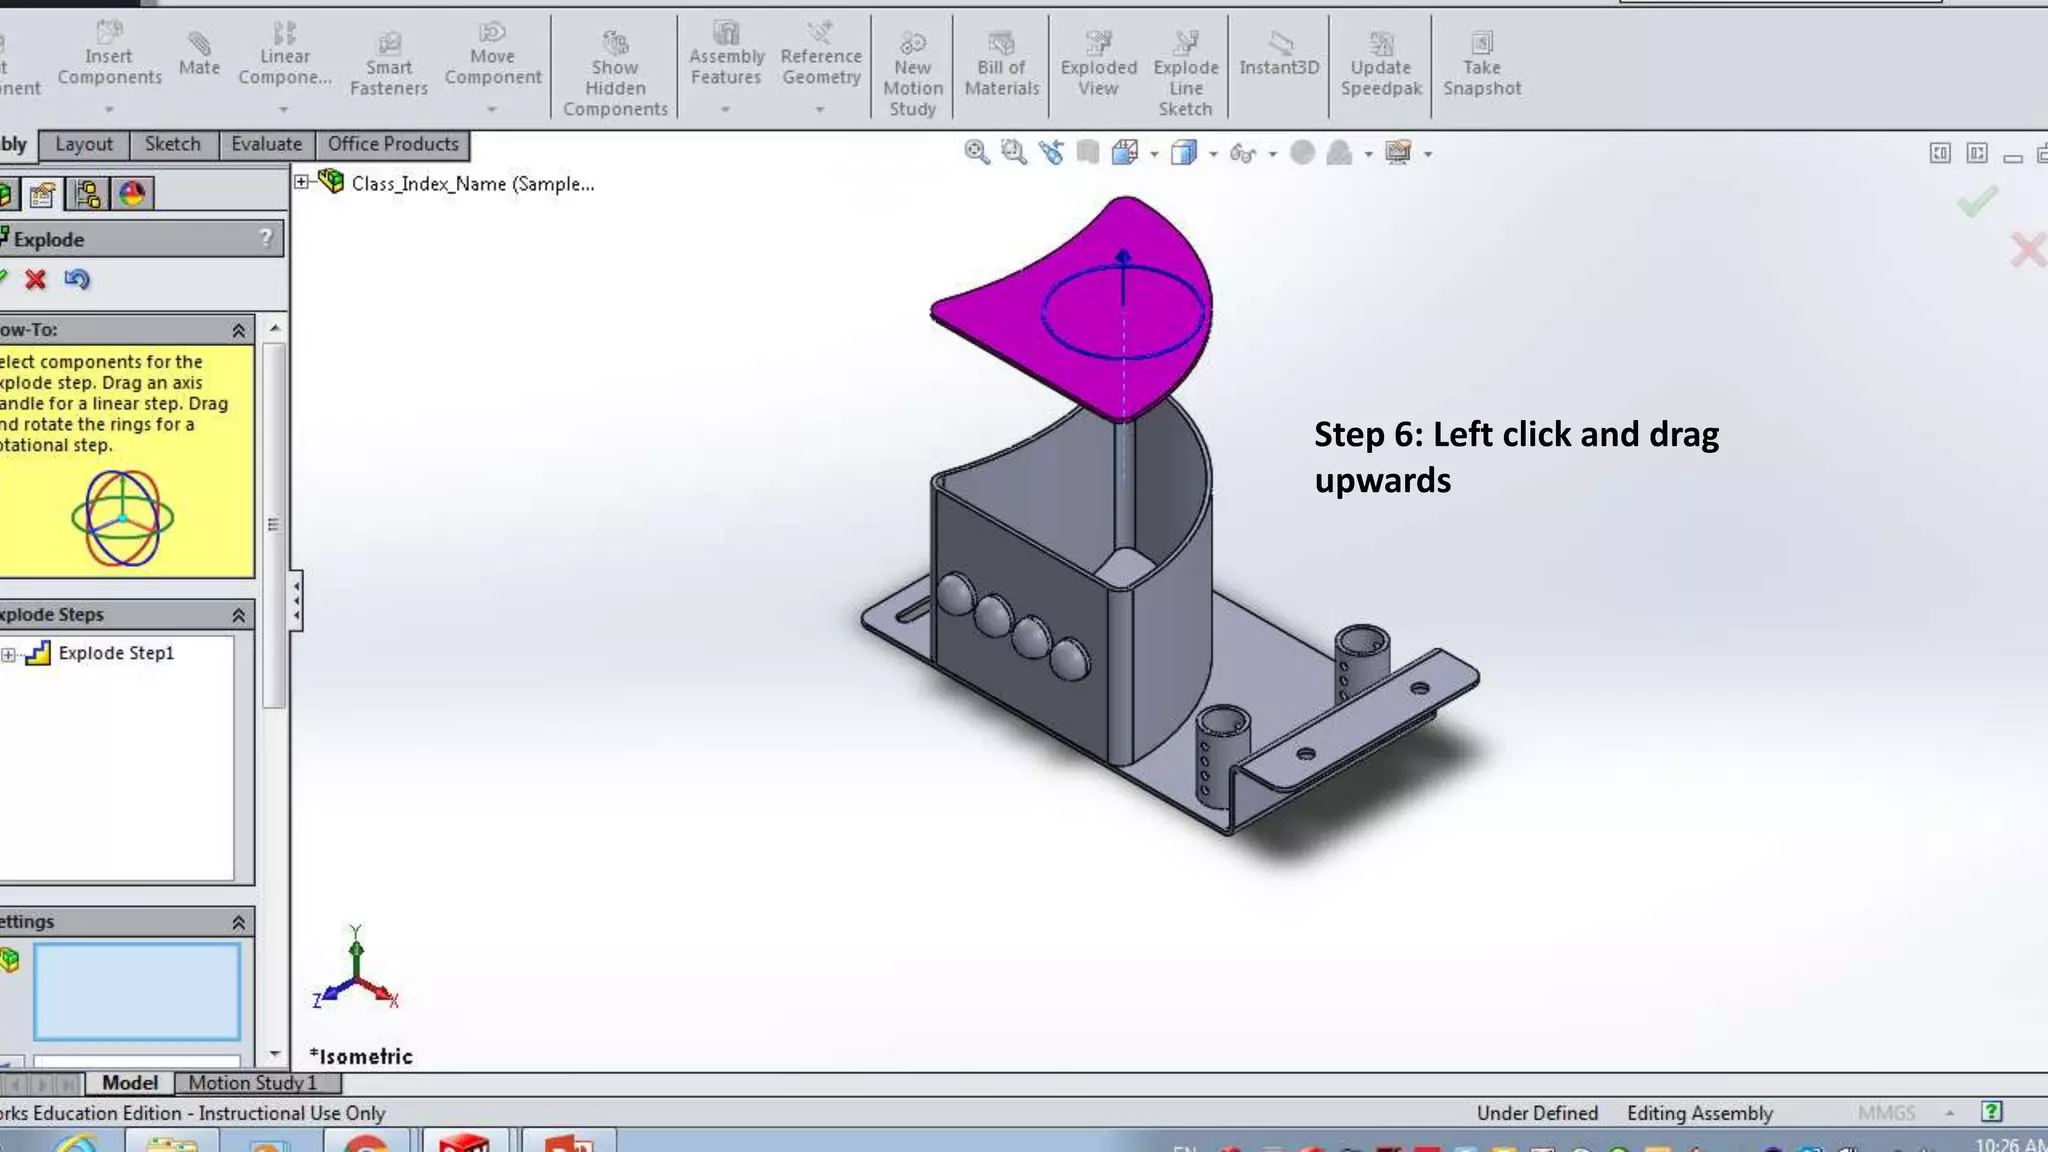Create a New Motion Study

(912, 75)
